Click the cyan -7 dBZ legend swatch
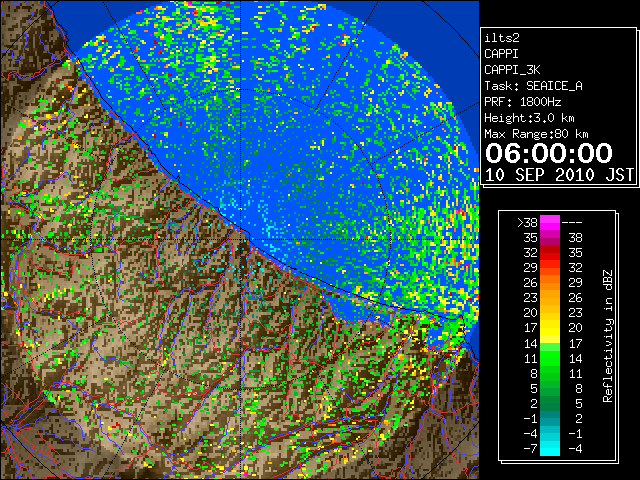Image resolution: width=640 pixels, height=480 pixels. pos(550,448)
